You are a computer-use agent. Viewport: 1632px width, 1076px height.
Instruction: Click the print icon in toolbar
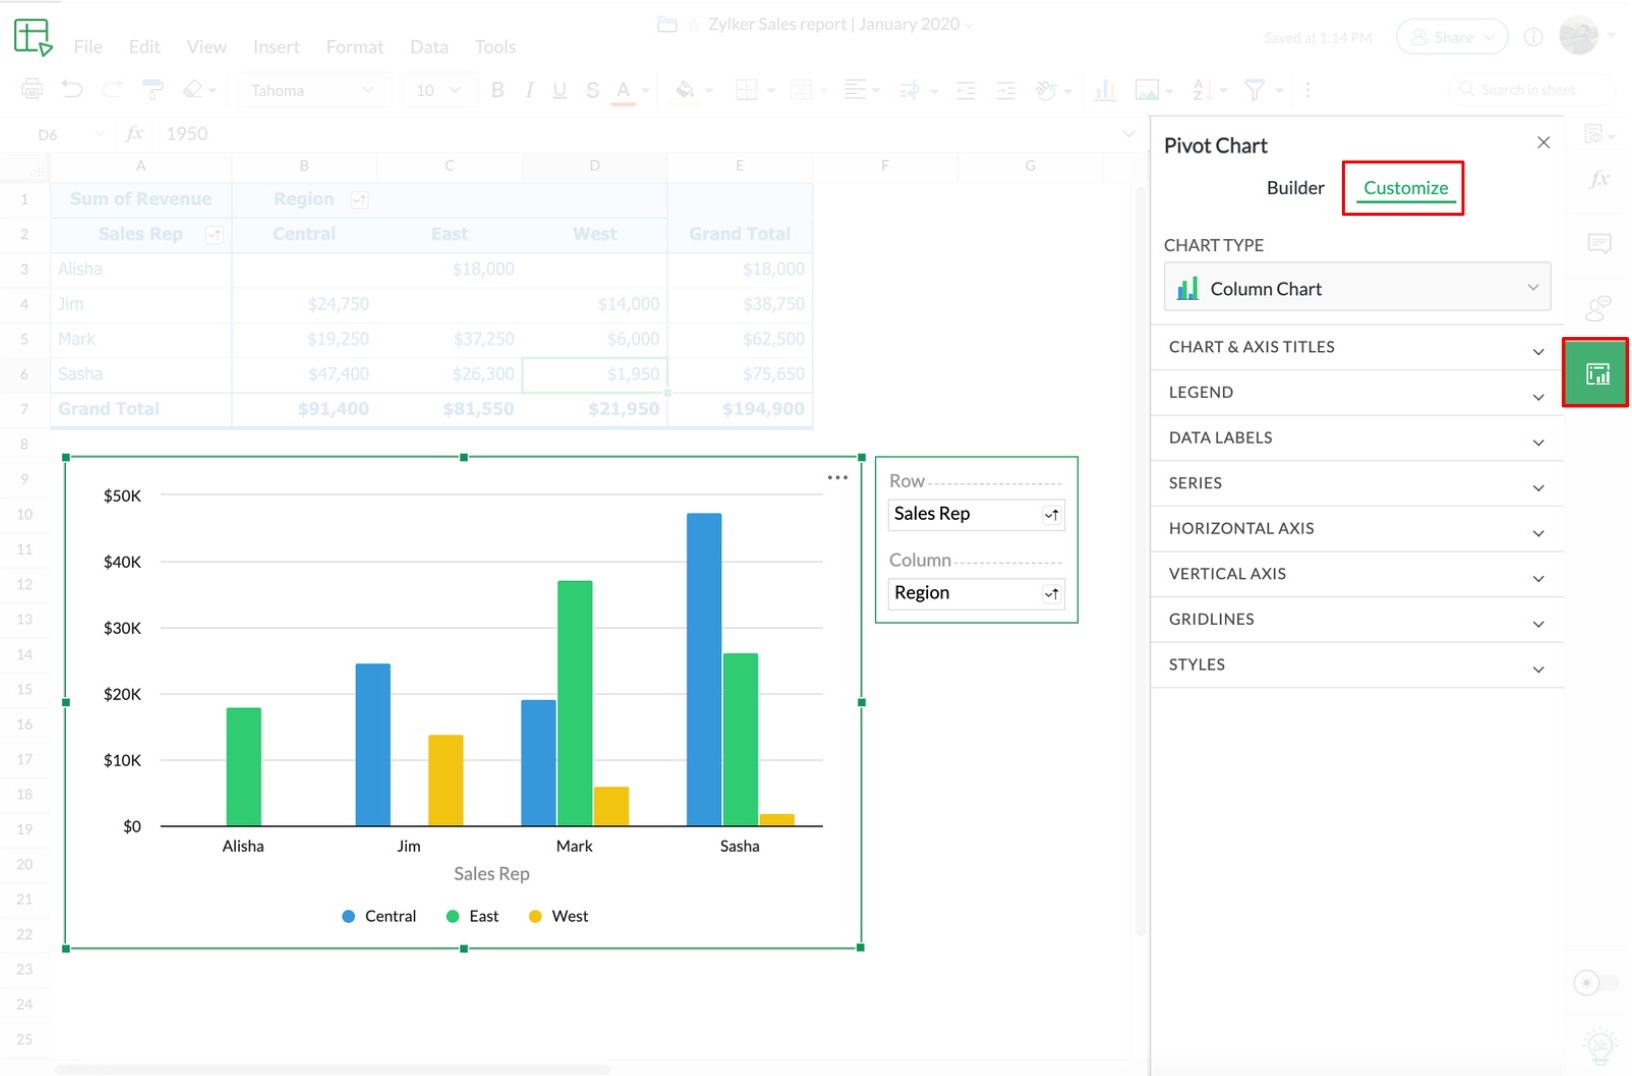tap(32, 90)
